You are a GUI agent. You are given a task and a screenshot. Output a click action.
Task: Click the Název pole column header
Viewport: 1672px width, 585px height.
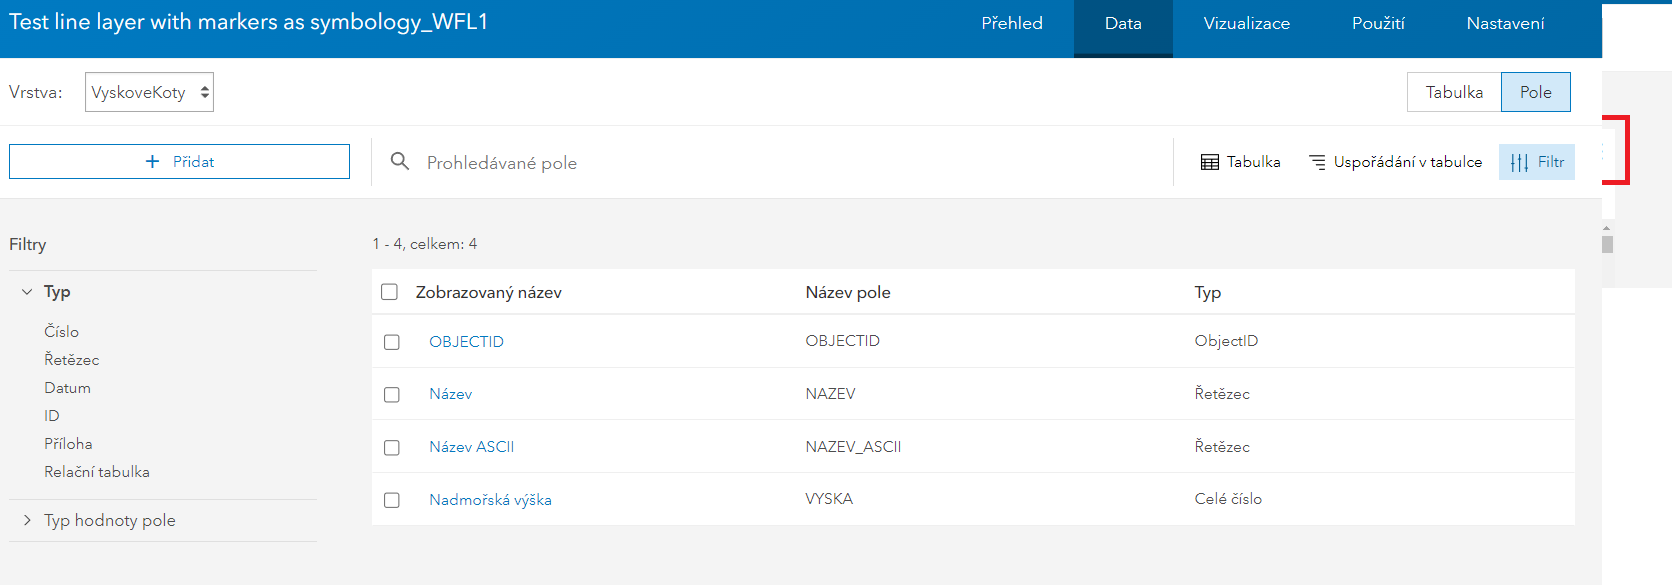tap(847, 292)
